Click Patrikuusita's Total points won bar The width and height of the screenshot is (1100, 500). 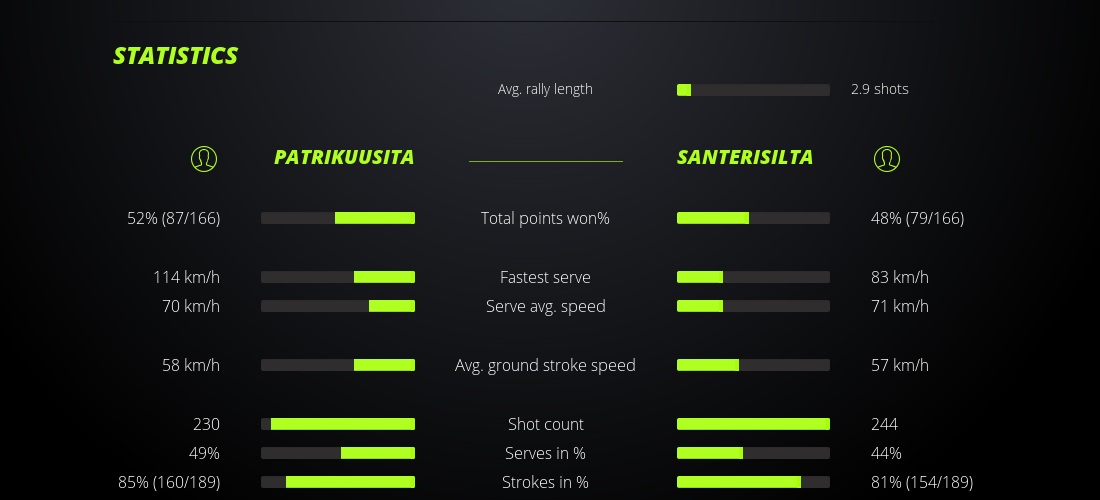click(x=338, y=218)
